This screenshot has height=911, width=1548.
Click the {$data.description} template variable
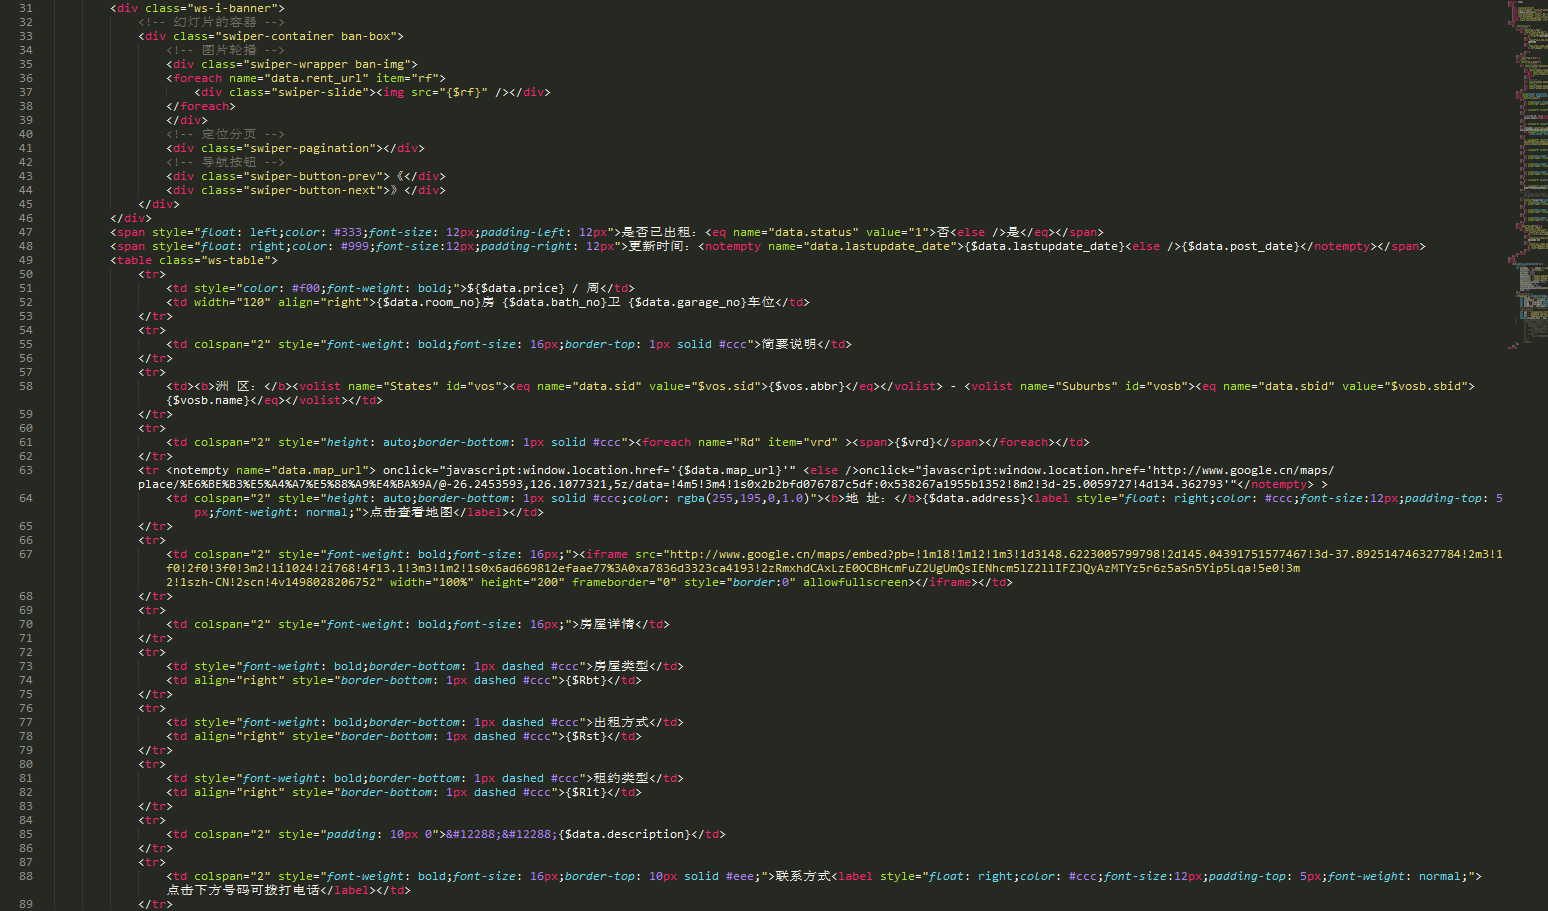(x=624, y=834)
